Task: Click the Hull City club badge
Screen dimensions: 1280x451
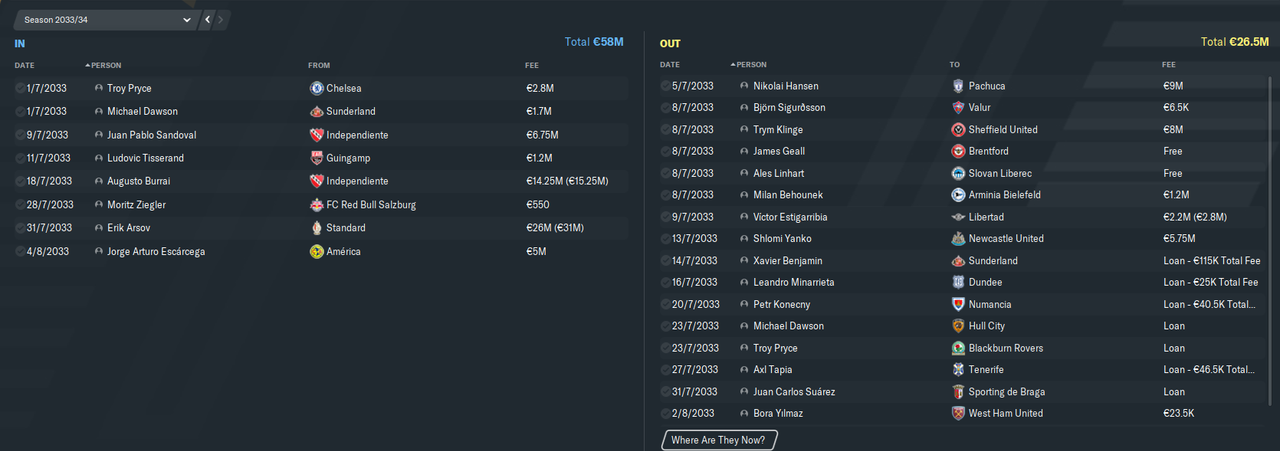Action: pos(959,326)
